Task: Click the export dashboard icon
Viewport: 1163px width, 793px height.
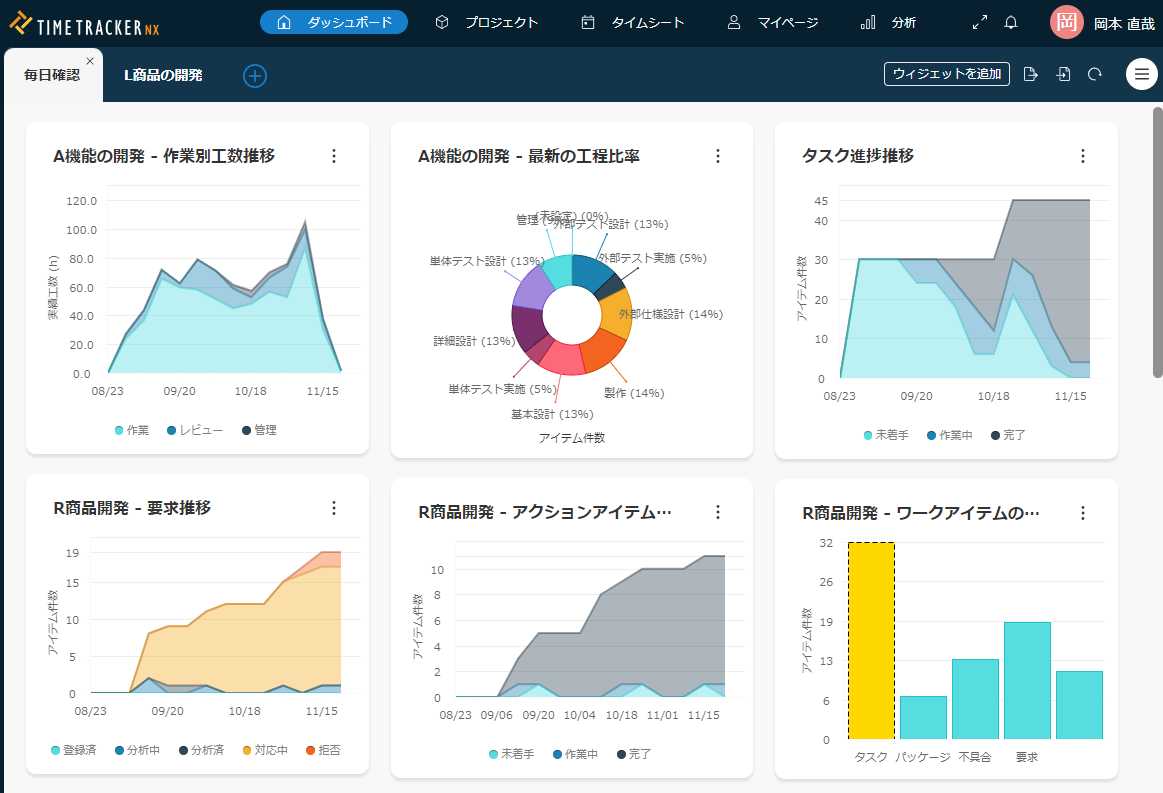Action: click(1031, 74)
